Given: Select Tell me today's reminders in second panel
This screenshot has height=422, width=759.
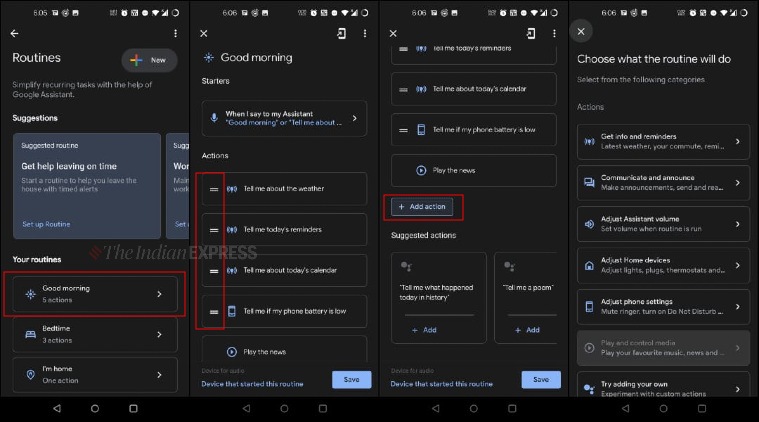Looking at the screenshot, I should tap(284, 229).
